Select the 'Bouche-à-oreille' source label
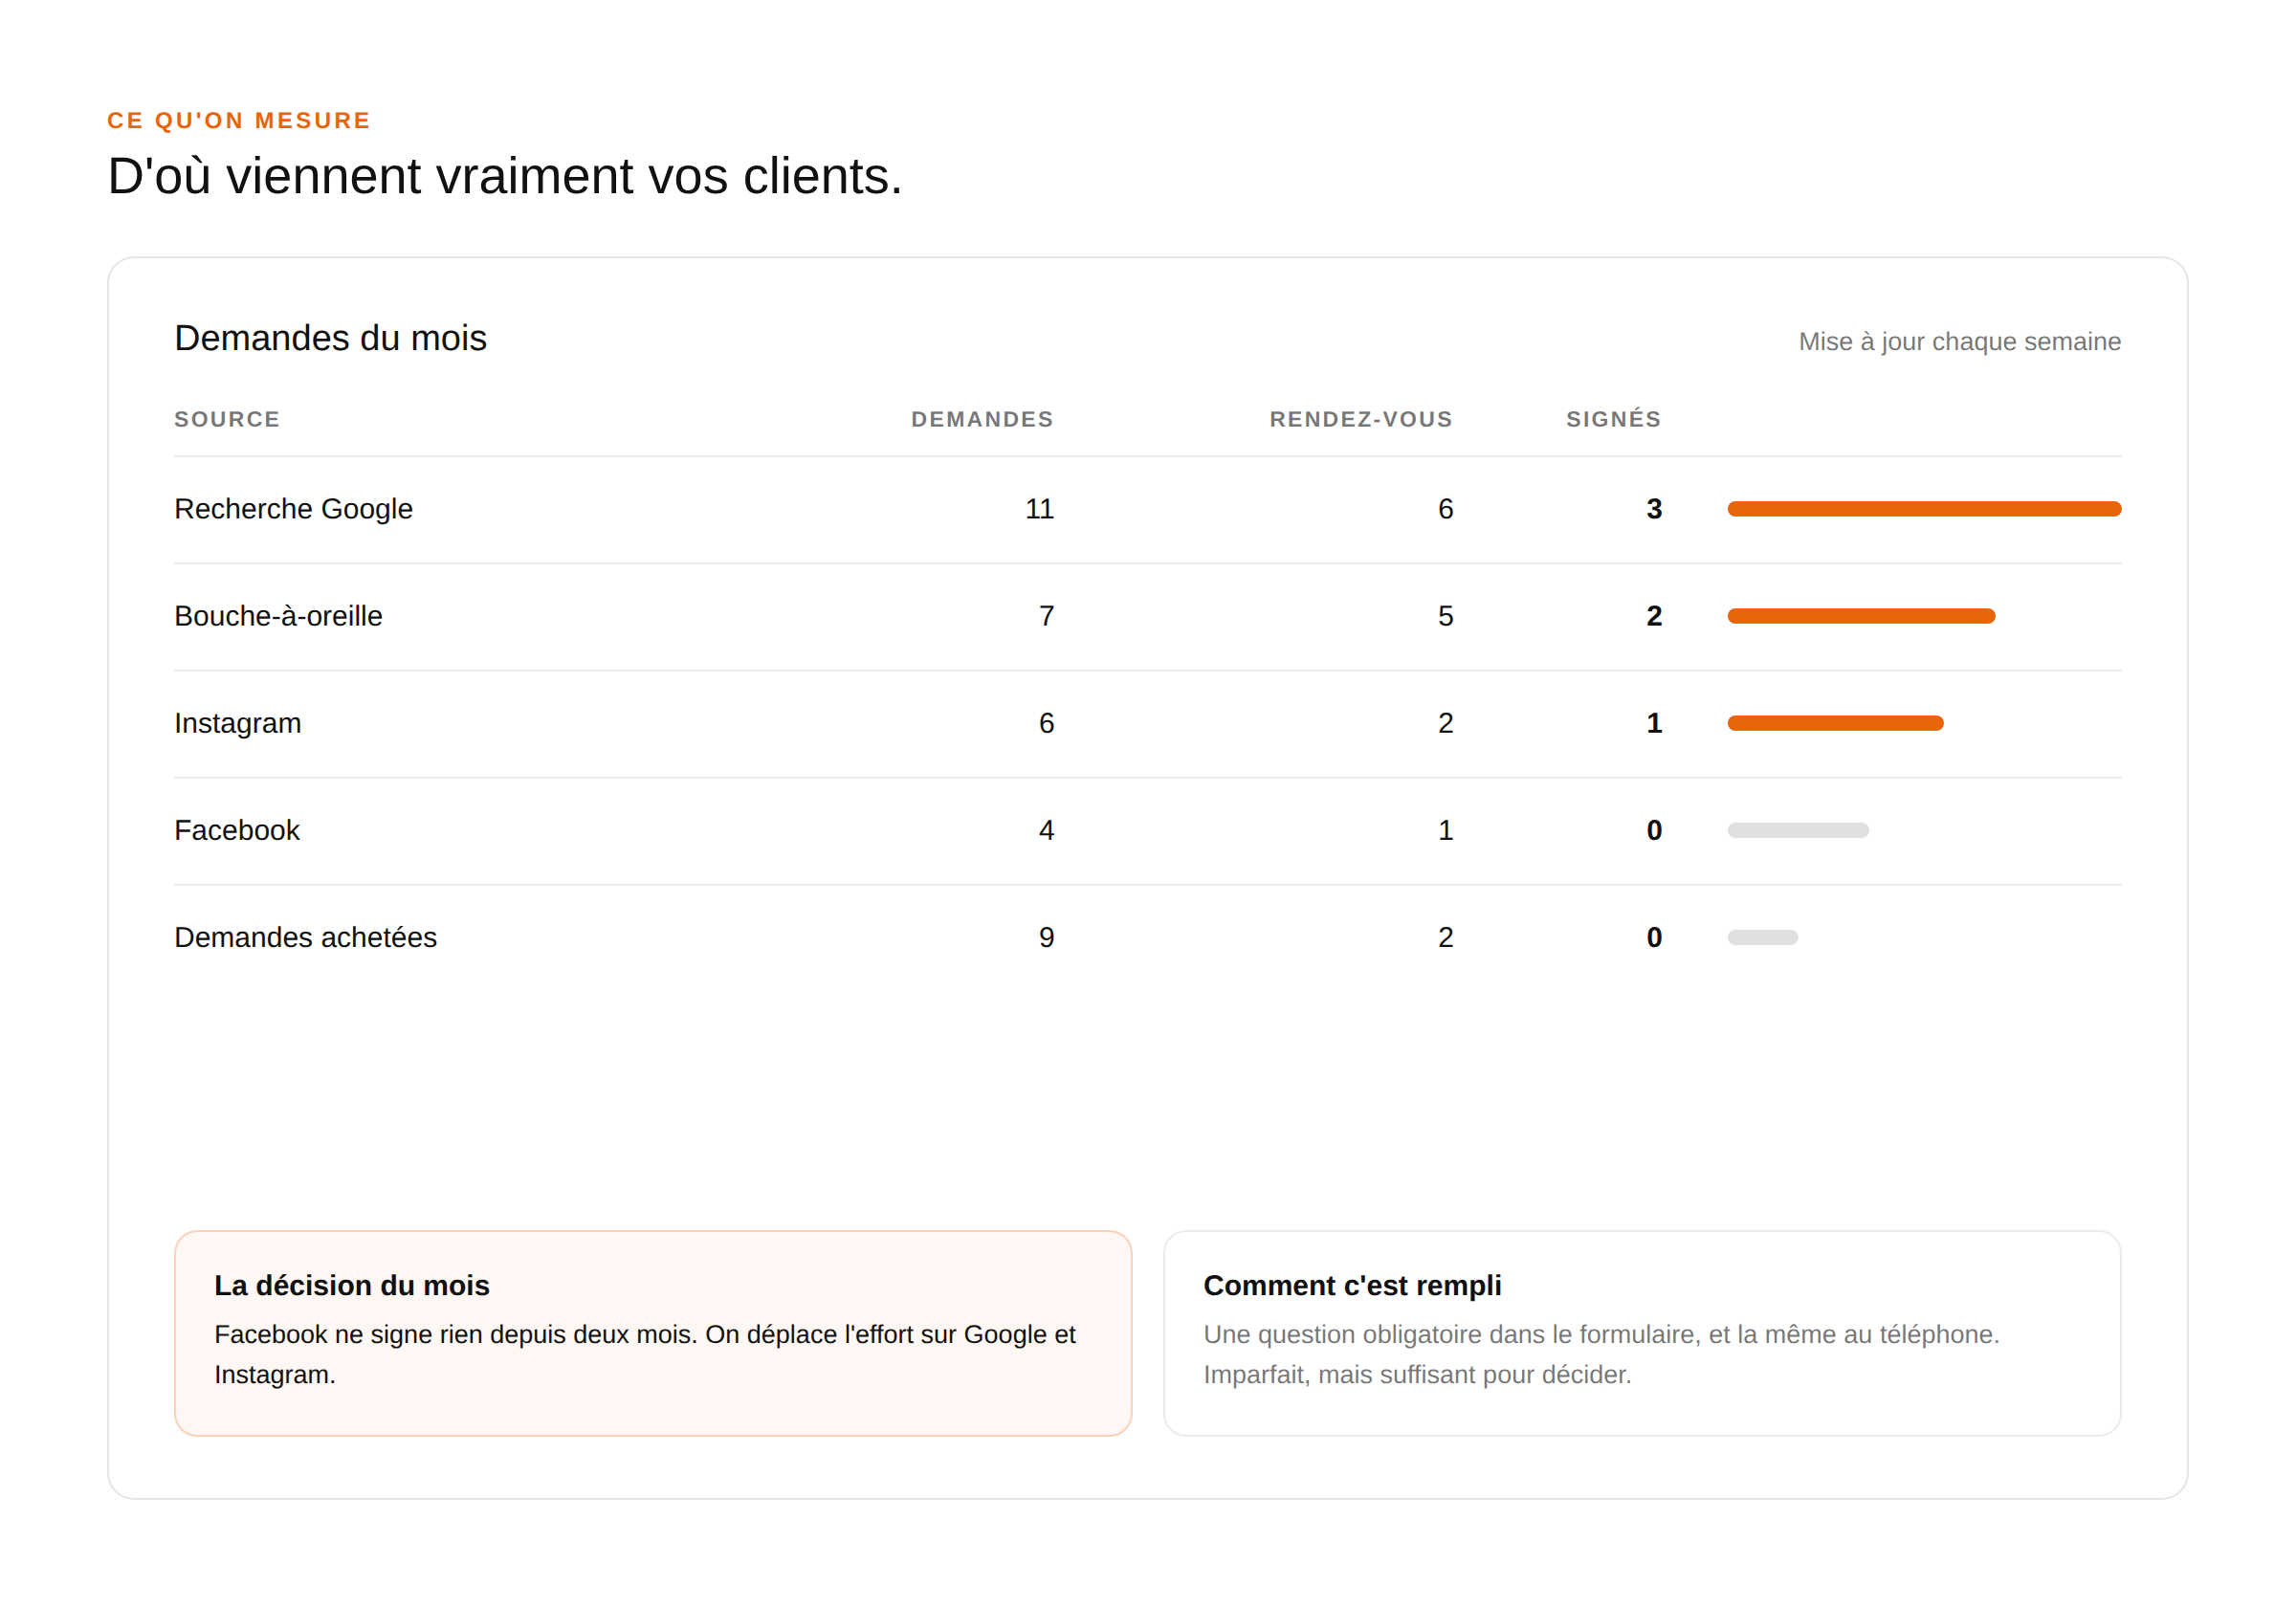Screen dimensions: 2296x1607 point(278,616)
